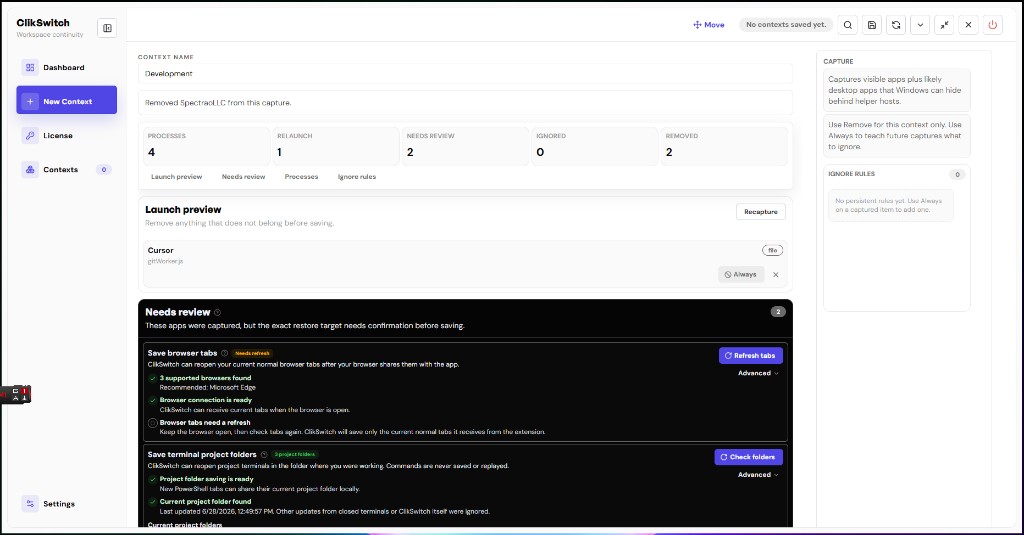Remove Cursor with the X icon

coord(776,274)
